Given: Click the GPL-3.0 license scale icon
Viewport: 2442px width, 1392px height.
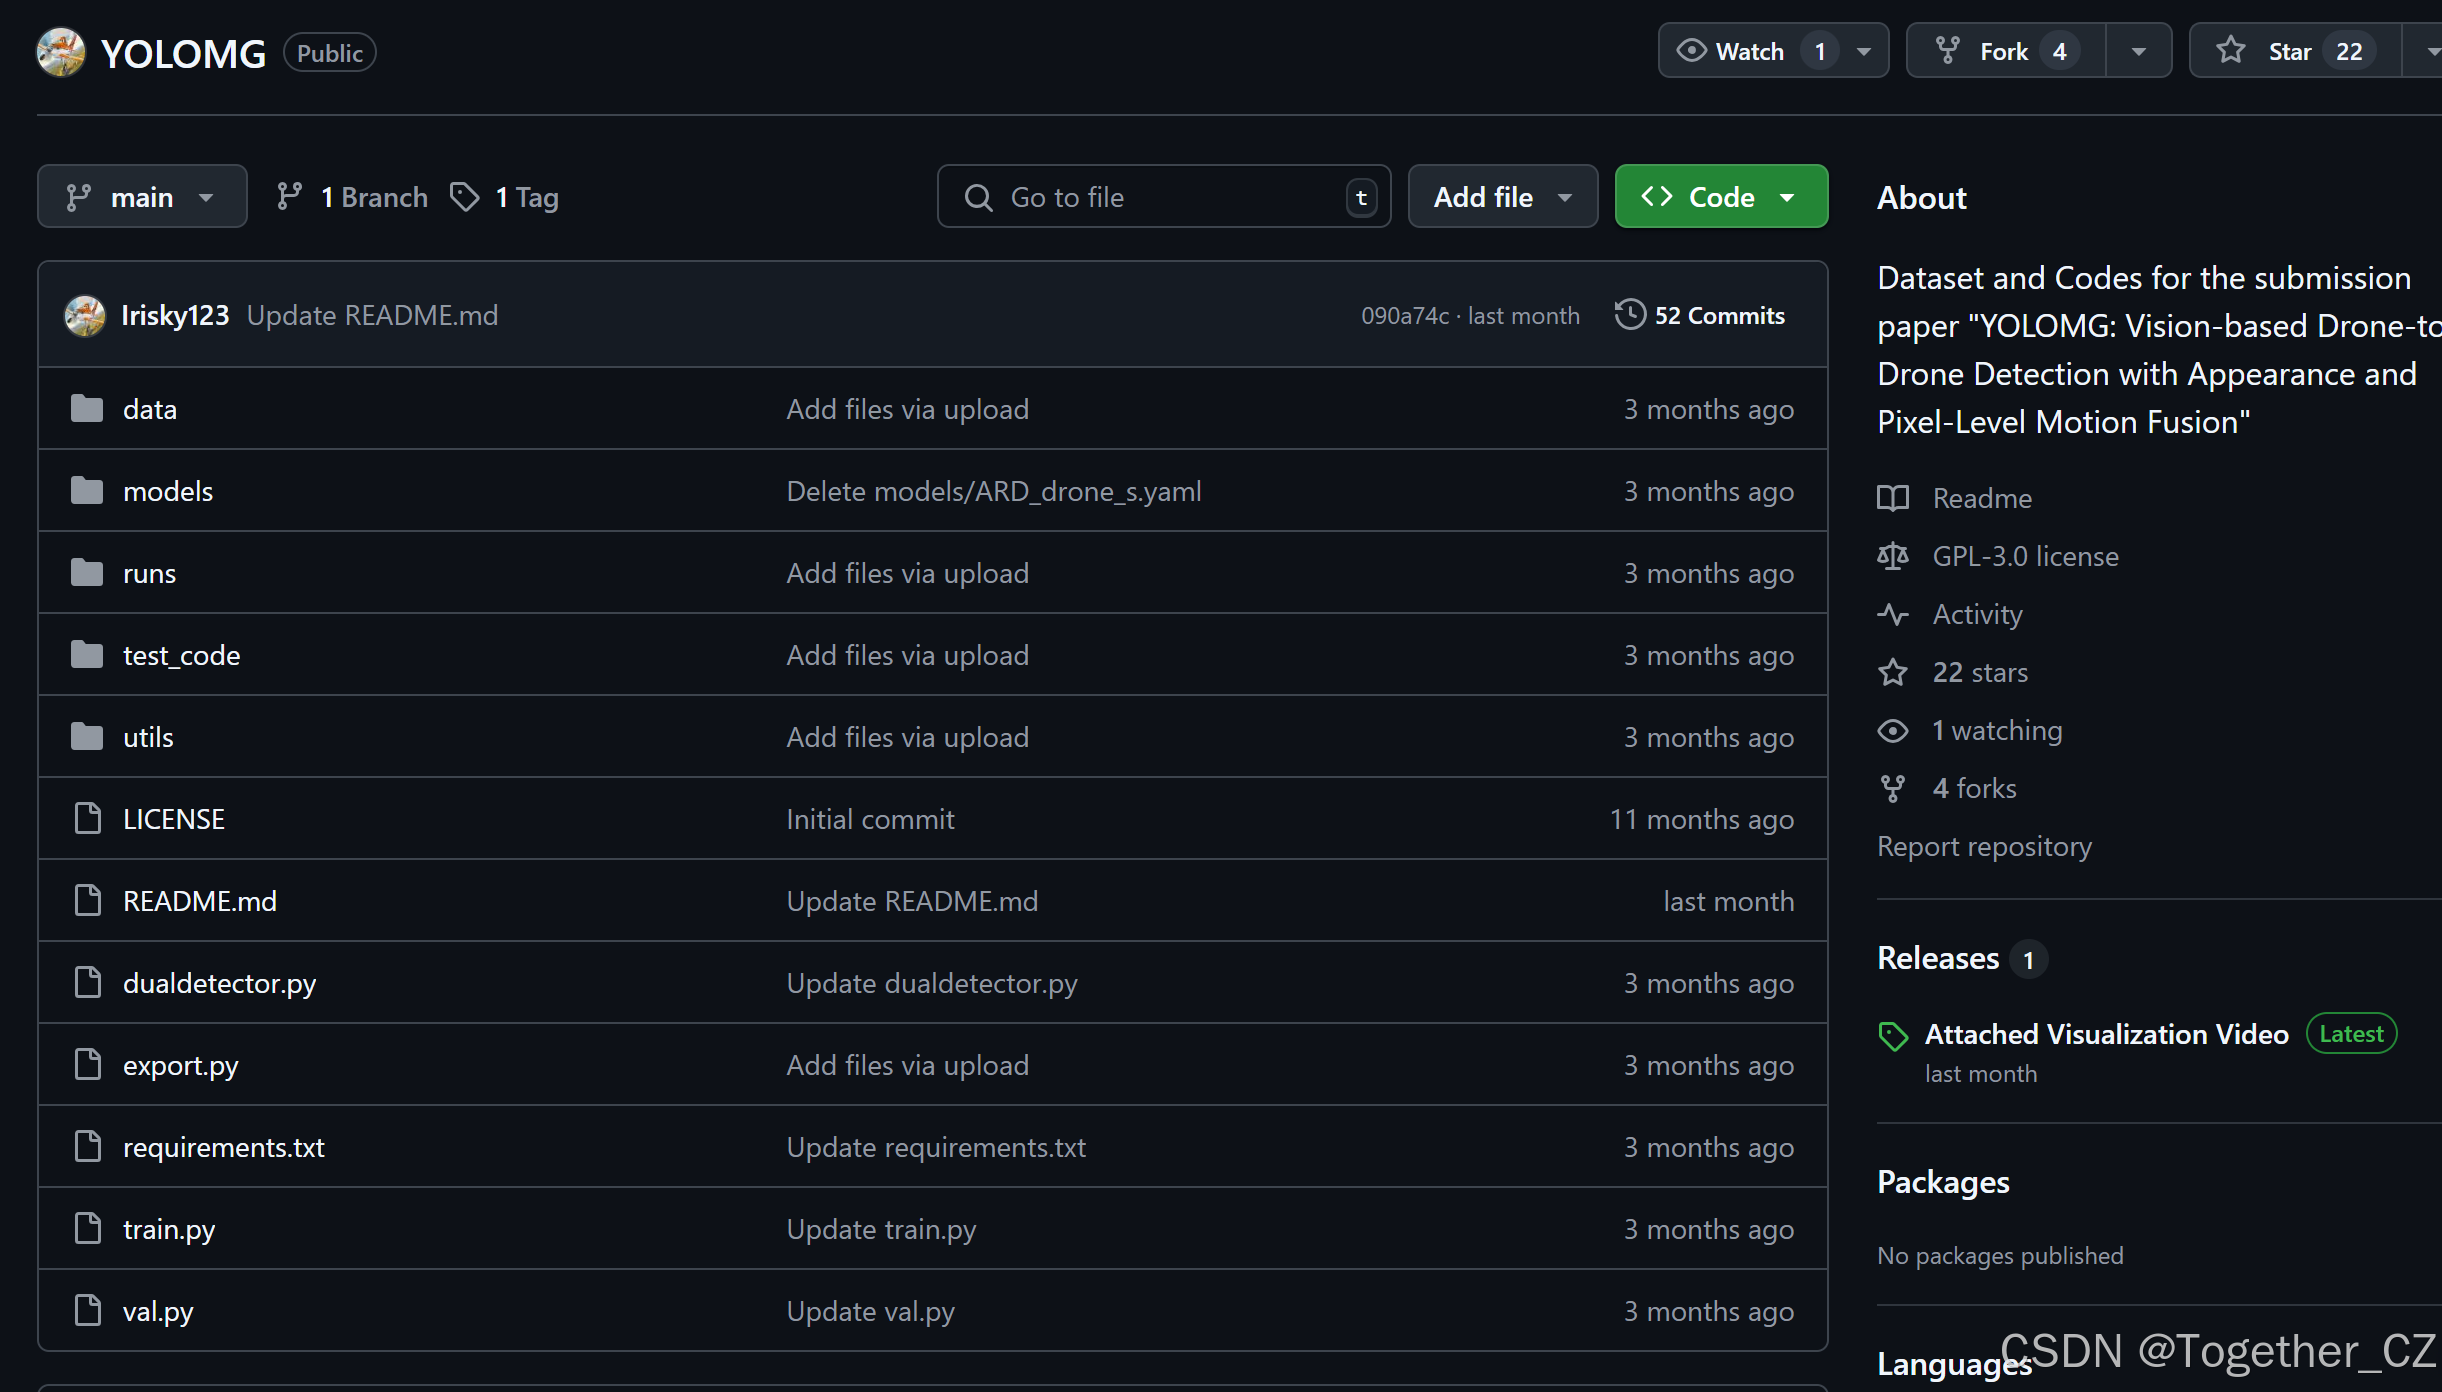Looking at the screenshot, I should [1892, 556].
